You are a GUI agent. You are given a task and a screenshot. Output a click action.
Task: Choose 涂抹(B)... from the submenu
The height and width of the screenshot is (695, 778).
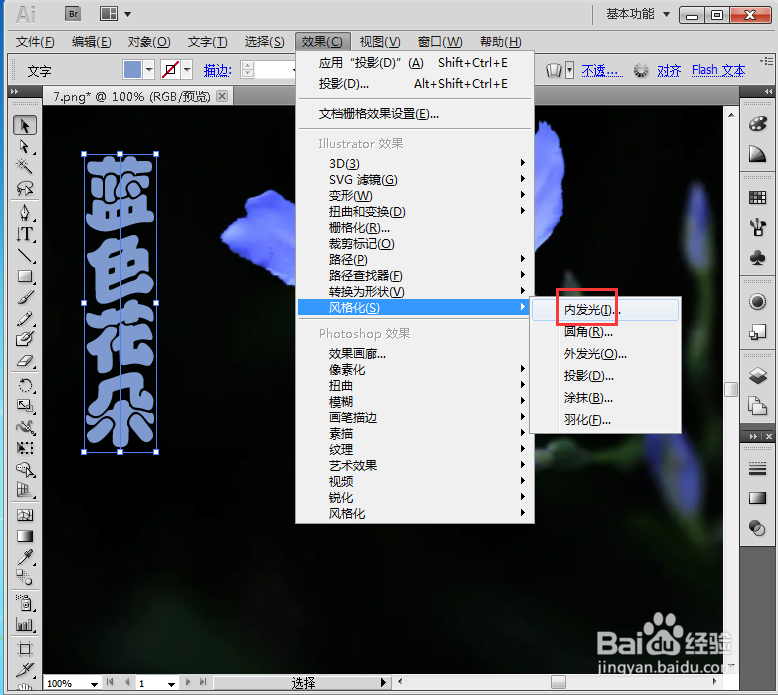pos(605,398)
